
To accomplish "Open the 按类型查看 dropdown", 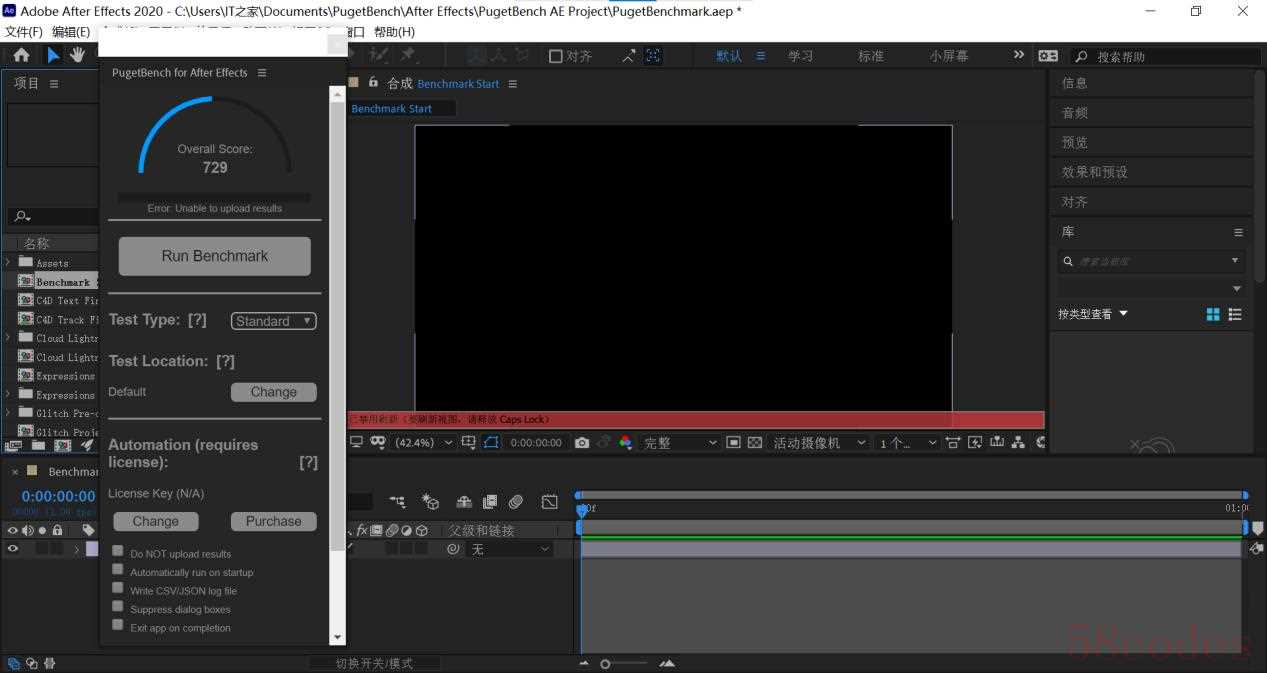I will pos(1093,314).
